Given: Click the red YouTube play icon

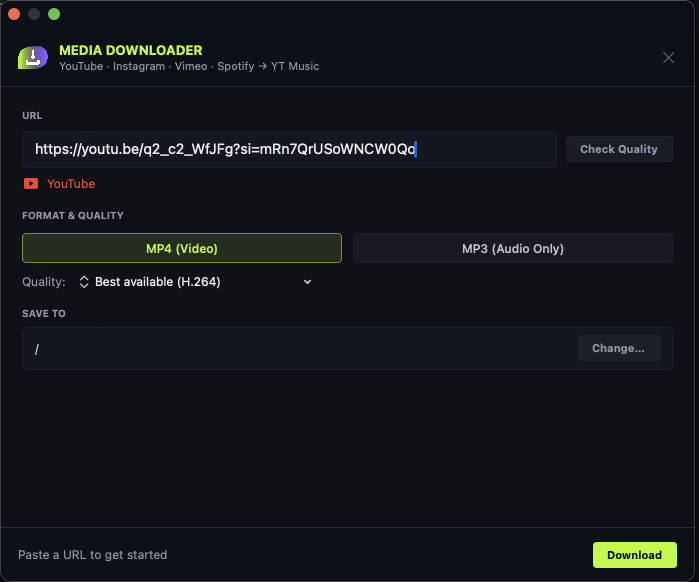Looking at the screenshot, I should pyautogui.click(x=31, y=184).
